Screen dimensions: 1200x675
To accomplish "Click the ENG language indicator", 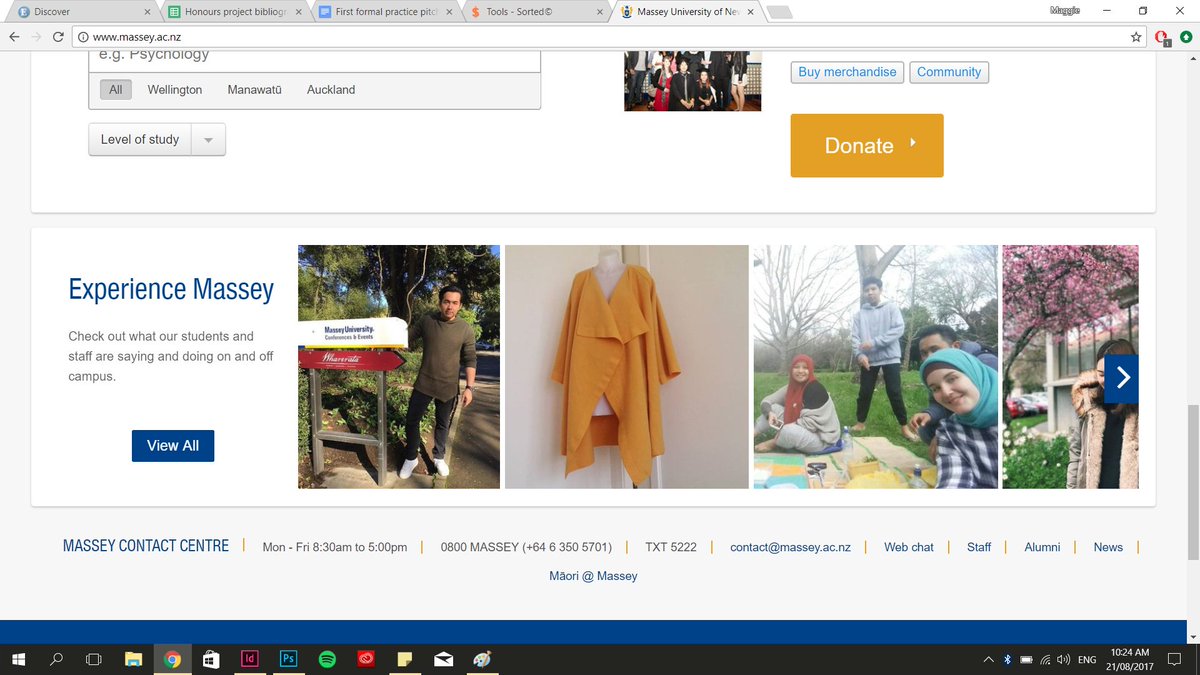I will [x=1087, y=660].
